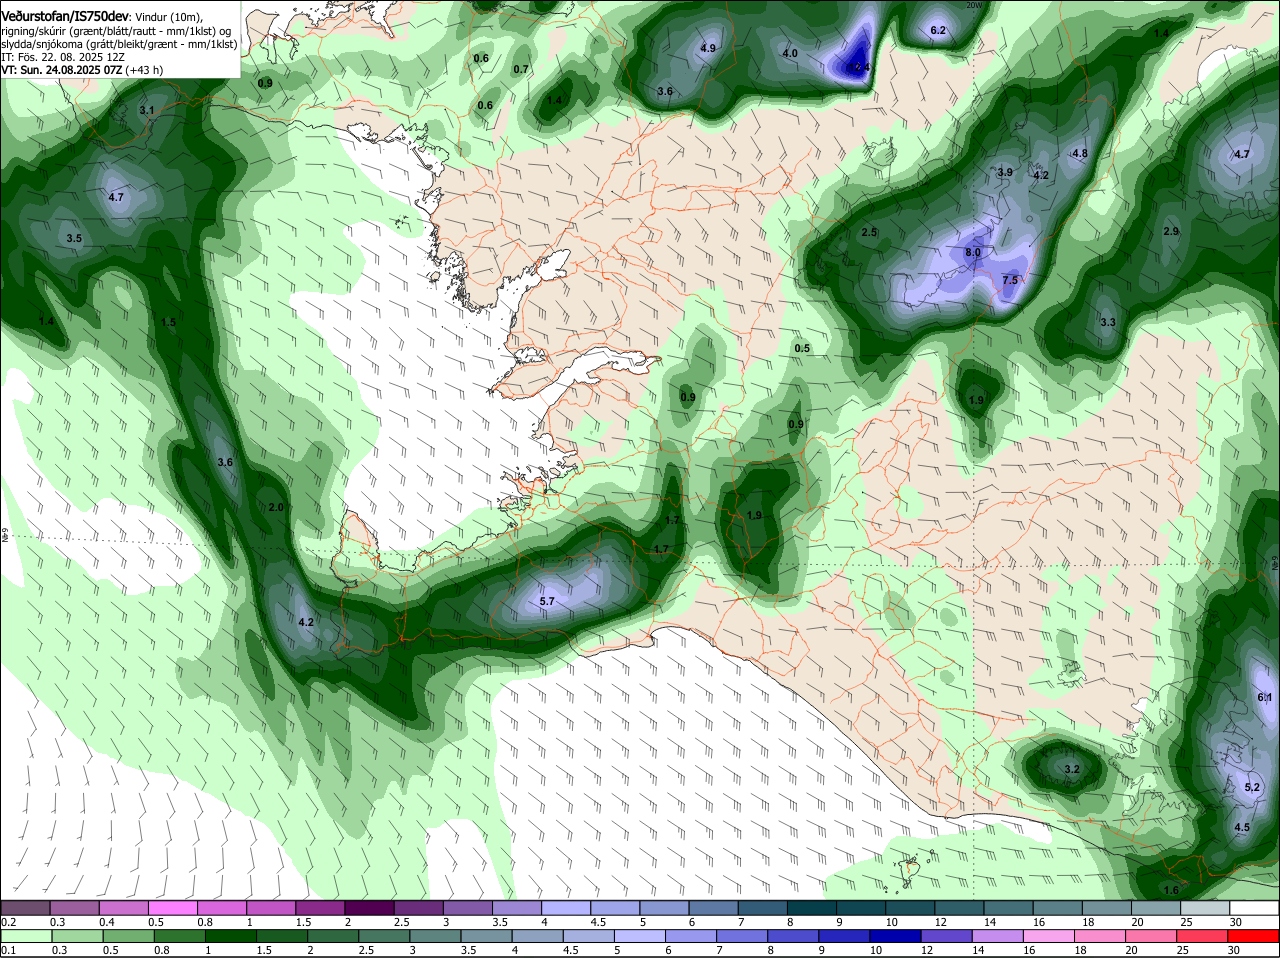Click the 4.0 precipitation value label
This screenshot has width=1280, height=958.
(790, 53)
